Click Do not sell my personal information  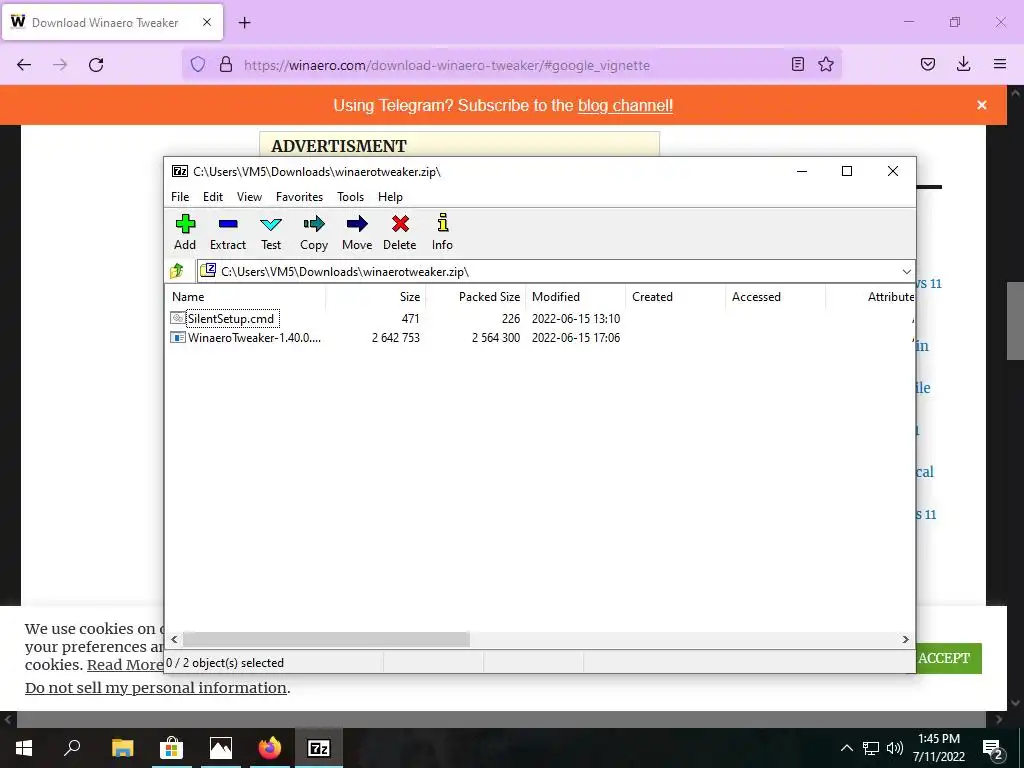coord(156,688)
